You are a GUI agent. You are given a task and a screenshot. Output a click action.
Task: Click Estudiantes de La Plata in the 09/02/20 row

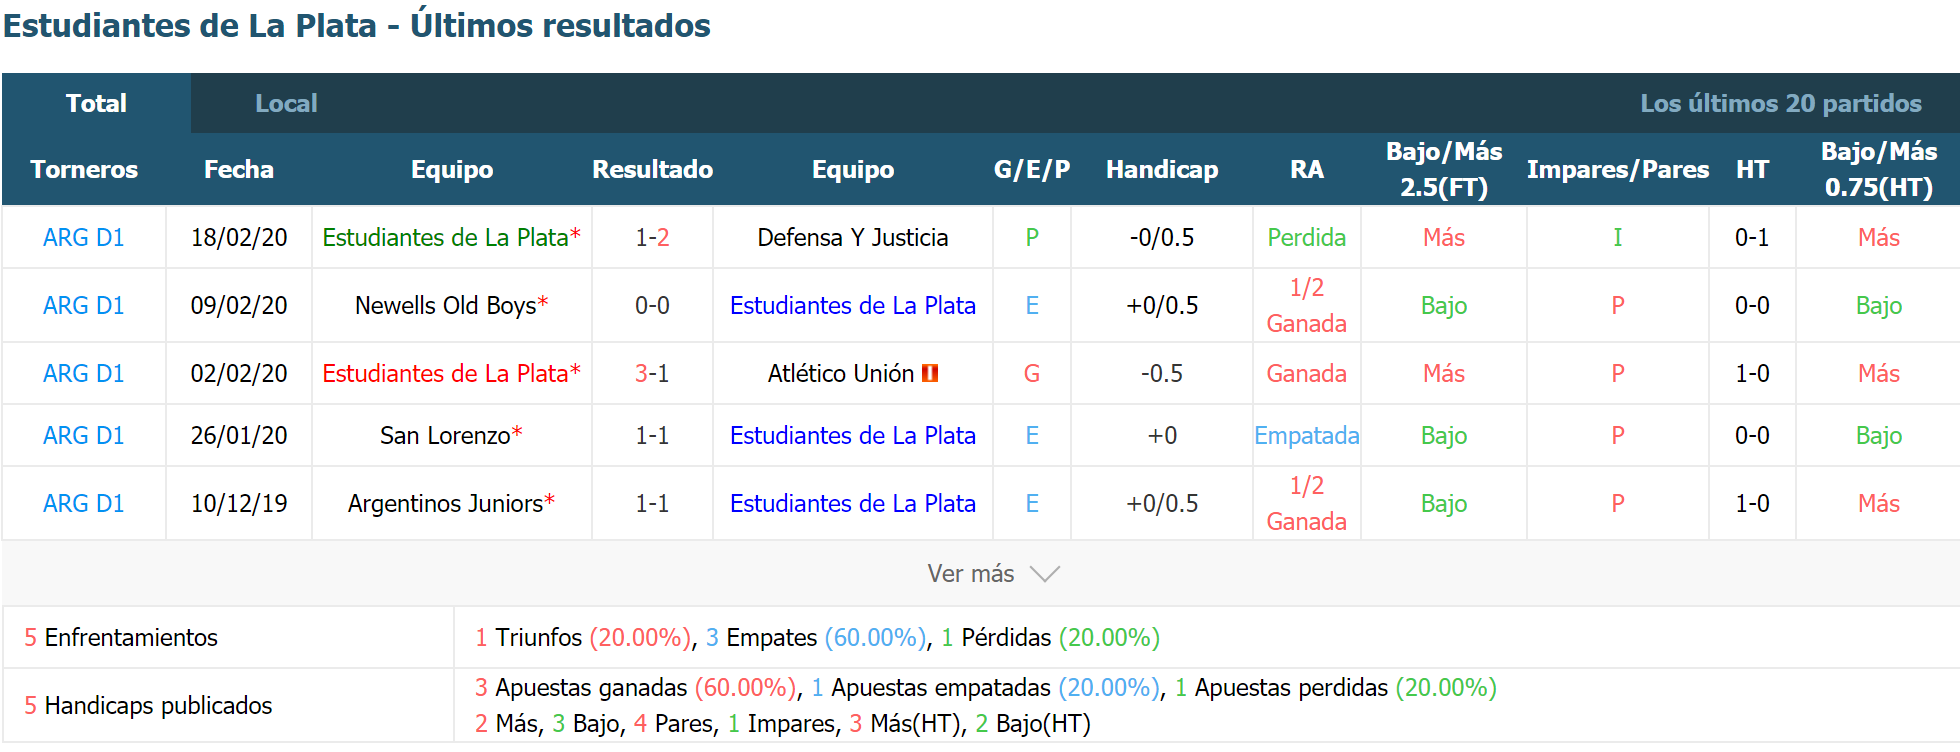coord(853,306)
